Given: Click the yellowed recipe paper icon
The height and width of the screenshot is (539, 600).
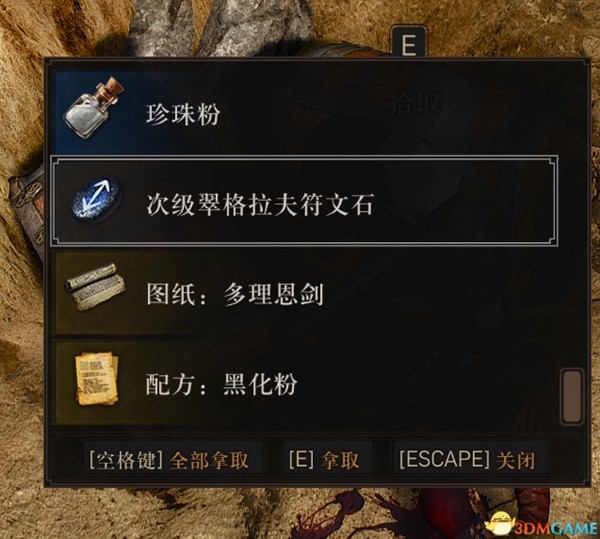Looking at the screenshot, I should (97, 378).
